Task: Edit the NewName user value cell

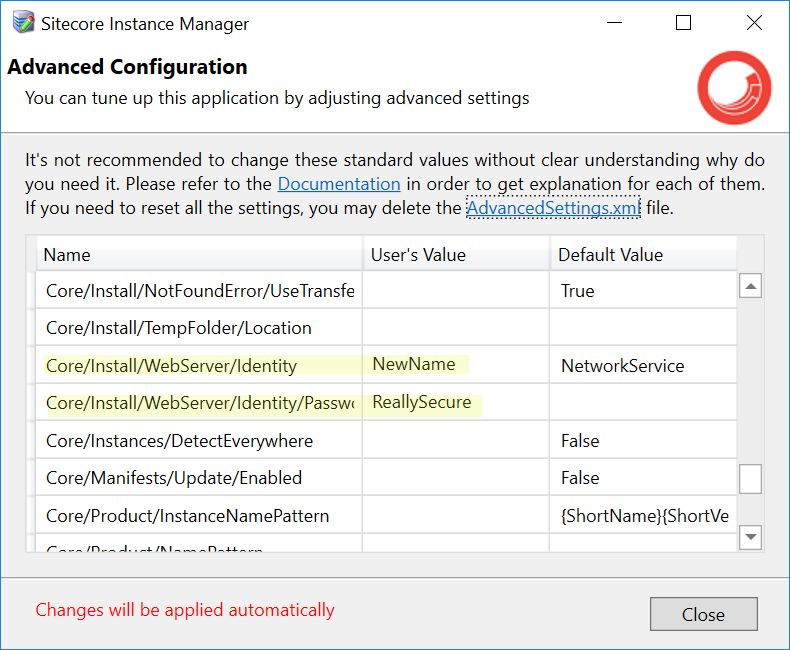Action: pyautogui.click(x=456, y=364)
